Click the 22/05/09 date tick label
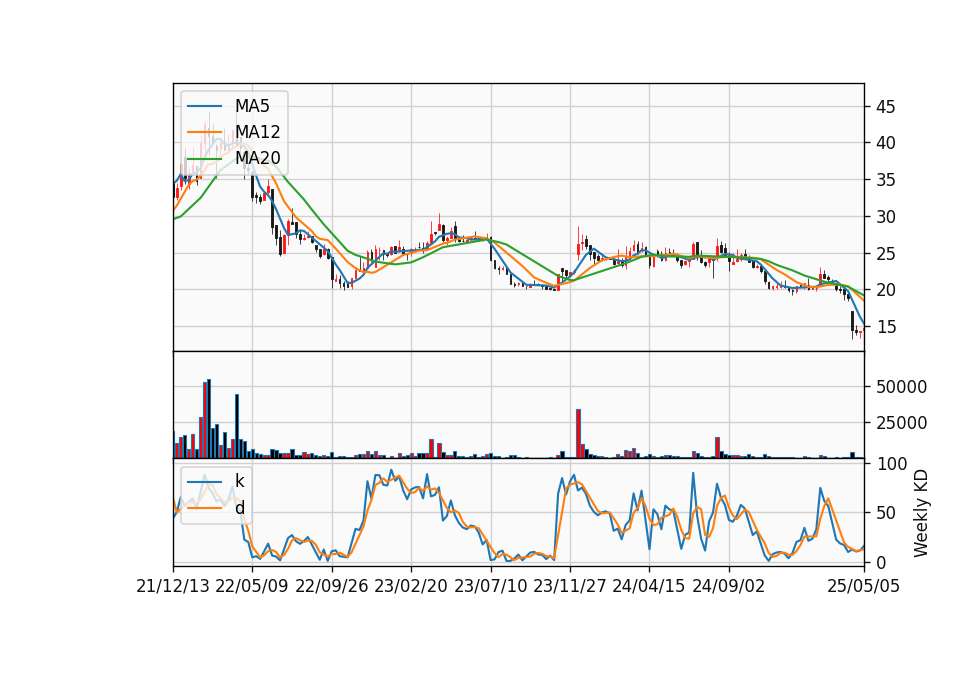Image resolution: width=960 pixels, height=690 pixels. 252,586
